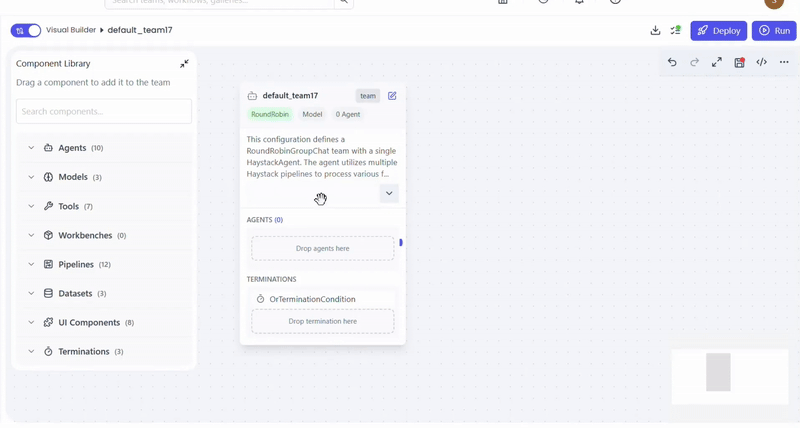Expand the team description chevron
The width and height of the screenshot is (800, 428).
(x=389, y=193)
